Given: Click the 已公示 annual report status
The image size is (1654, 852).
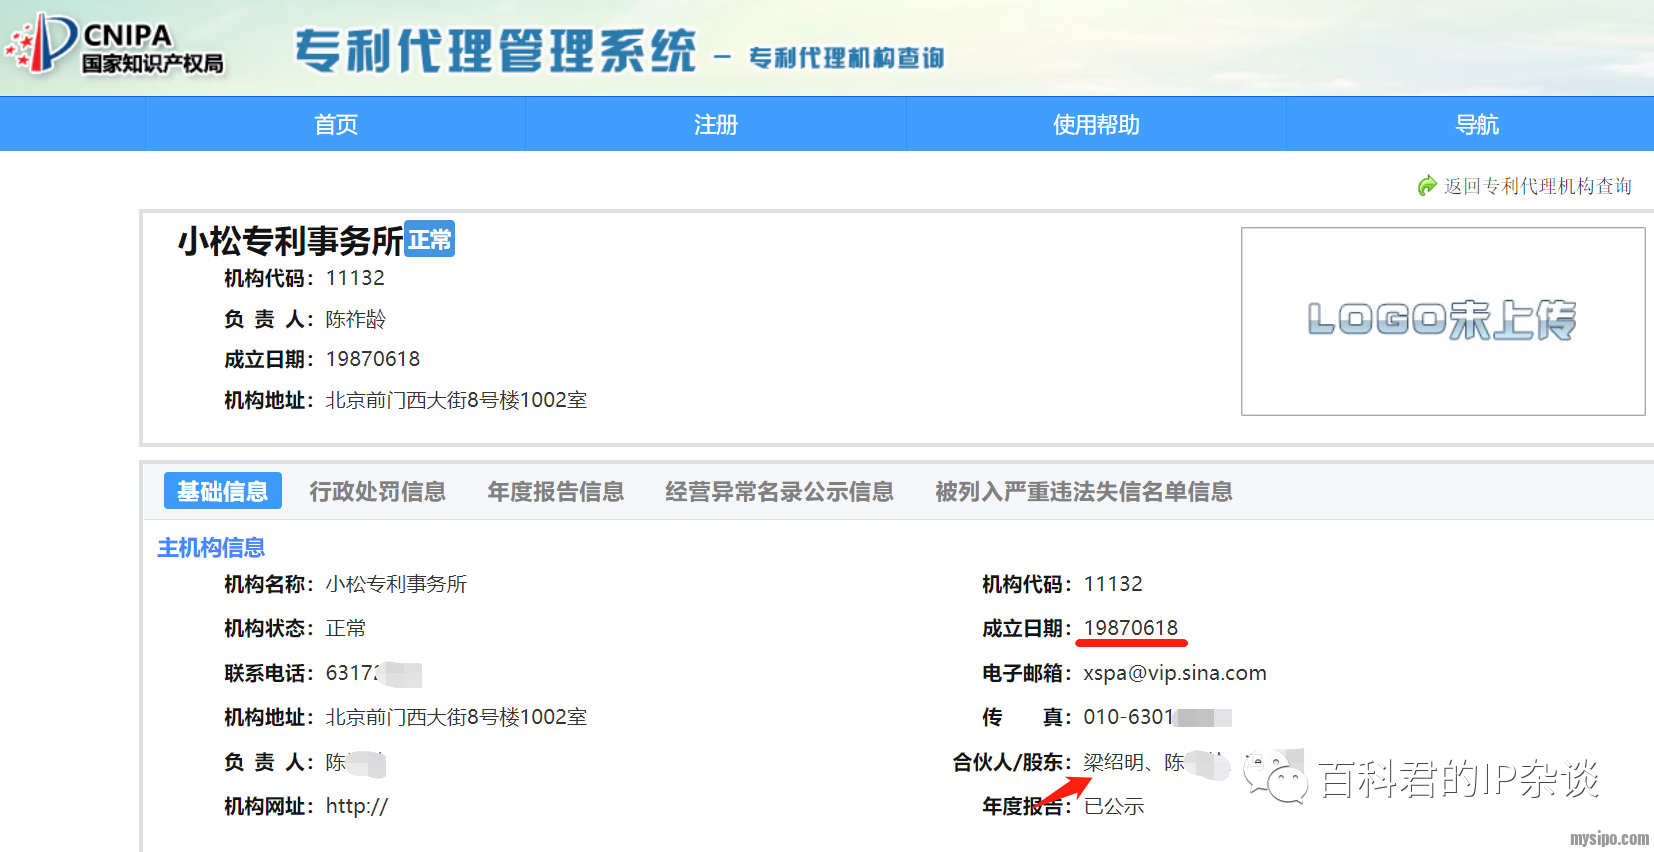Looking at the screenshot, I should coord(1114,806).
